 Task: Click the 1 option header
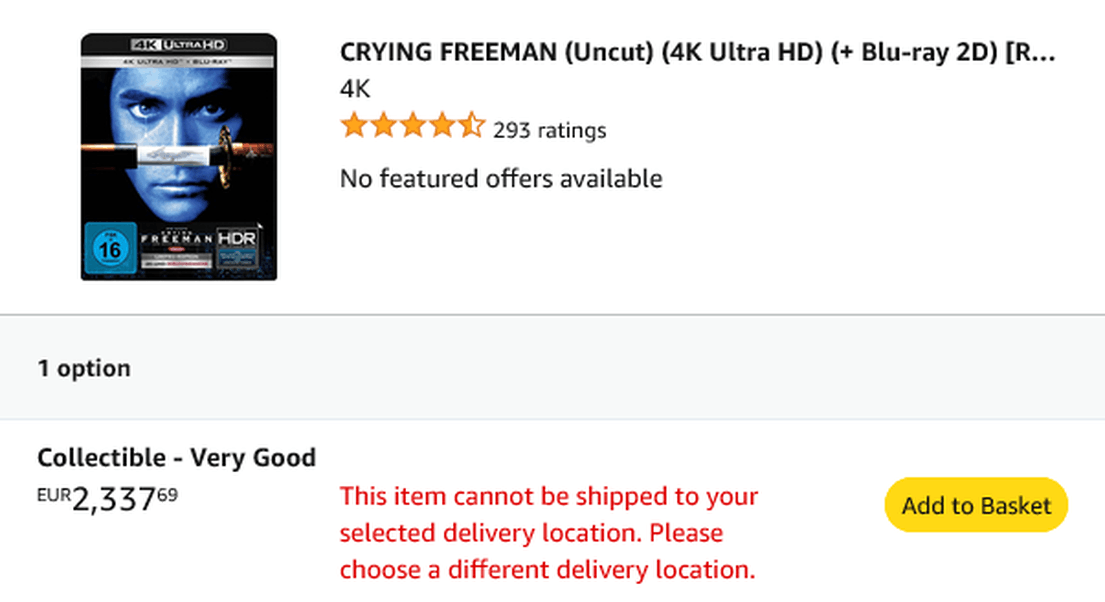[84, 368]
